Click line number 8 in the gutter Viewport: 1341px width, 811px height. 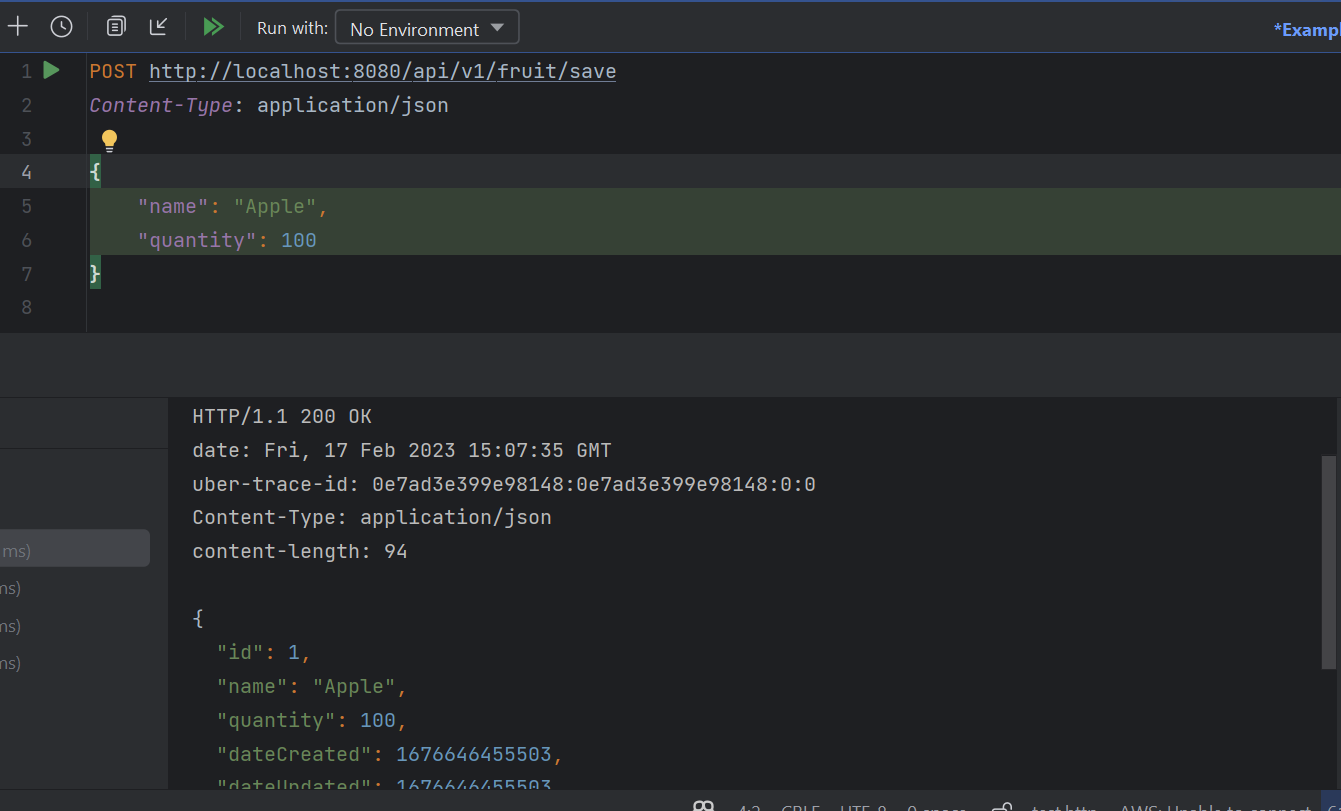pos(26,307)
